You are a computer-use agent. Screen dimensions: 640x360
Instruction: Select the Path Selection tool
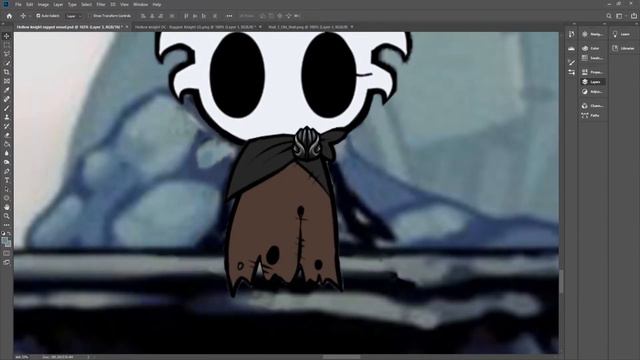(x=7, y=189)
